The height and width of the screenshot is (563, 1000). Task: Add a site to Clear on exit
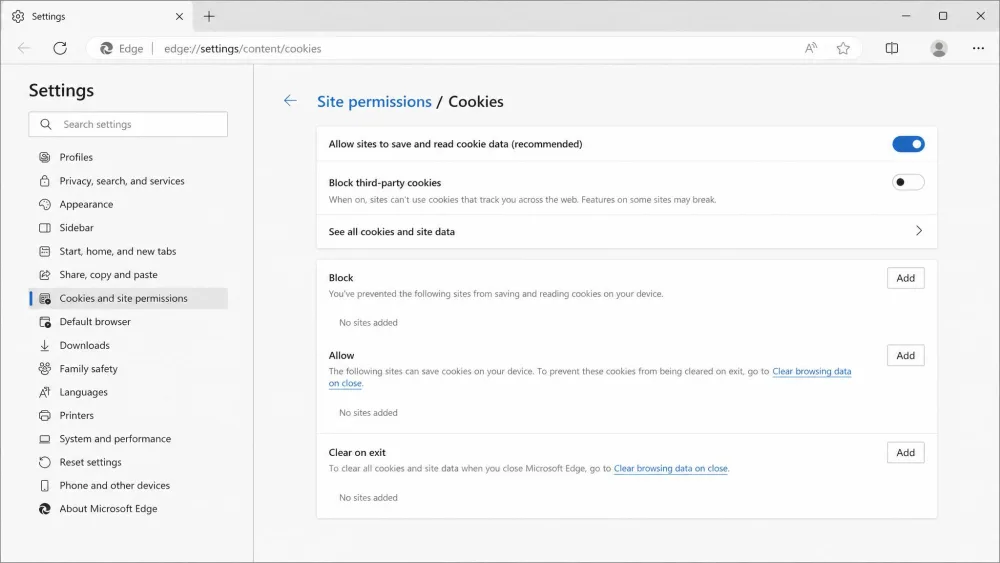[905, 453]
